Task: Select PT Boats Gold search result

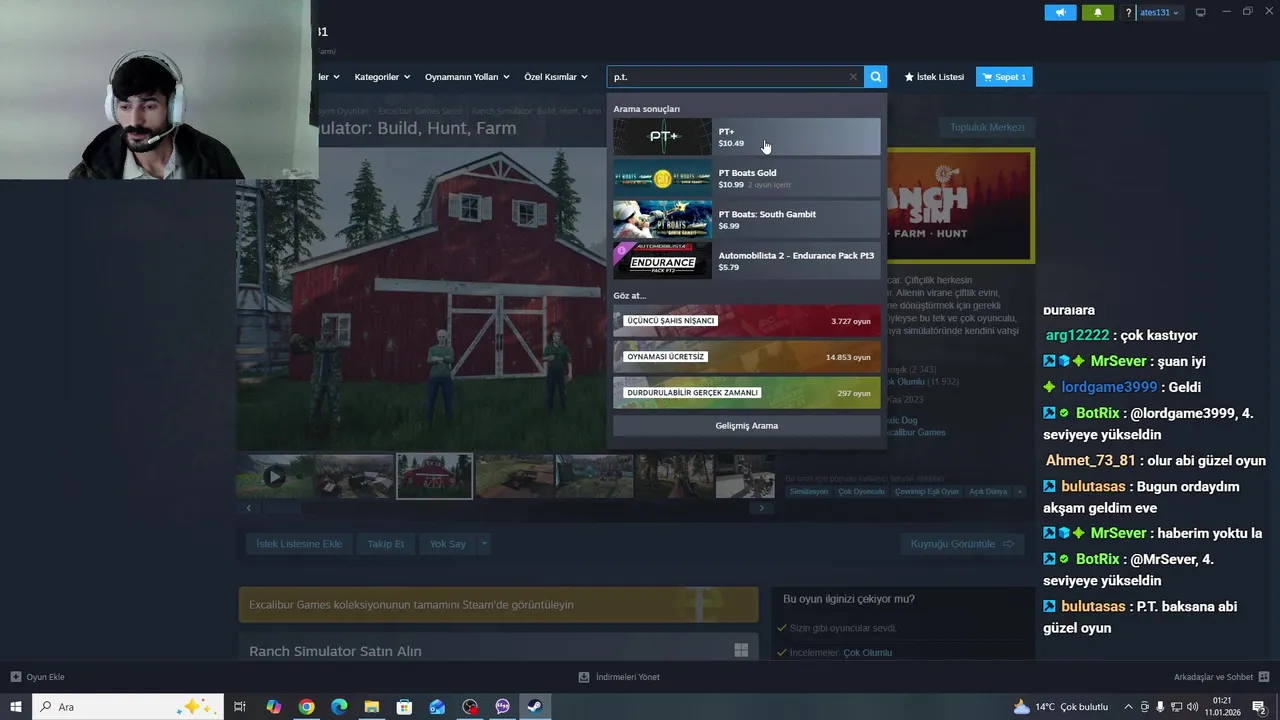Action: tap(746, 178)
